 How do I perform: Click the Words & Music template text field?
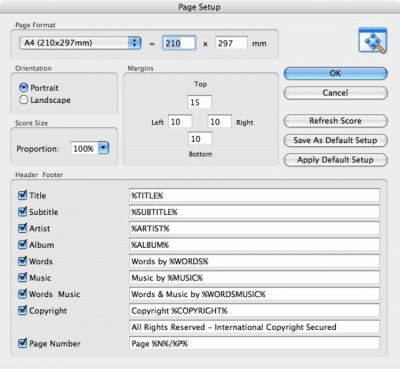[x=254, y=294]
